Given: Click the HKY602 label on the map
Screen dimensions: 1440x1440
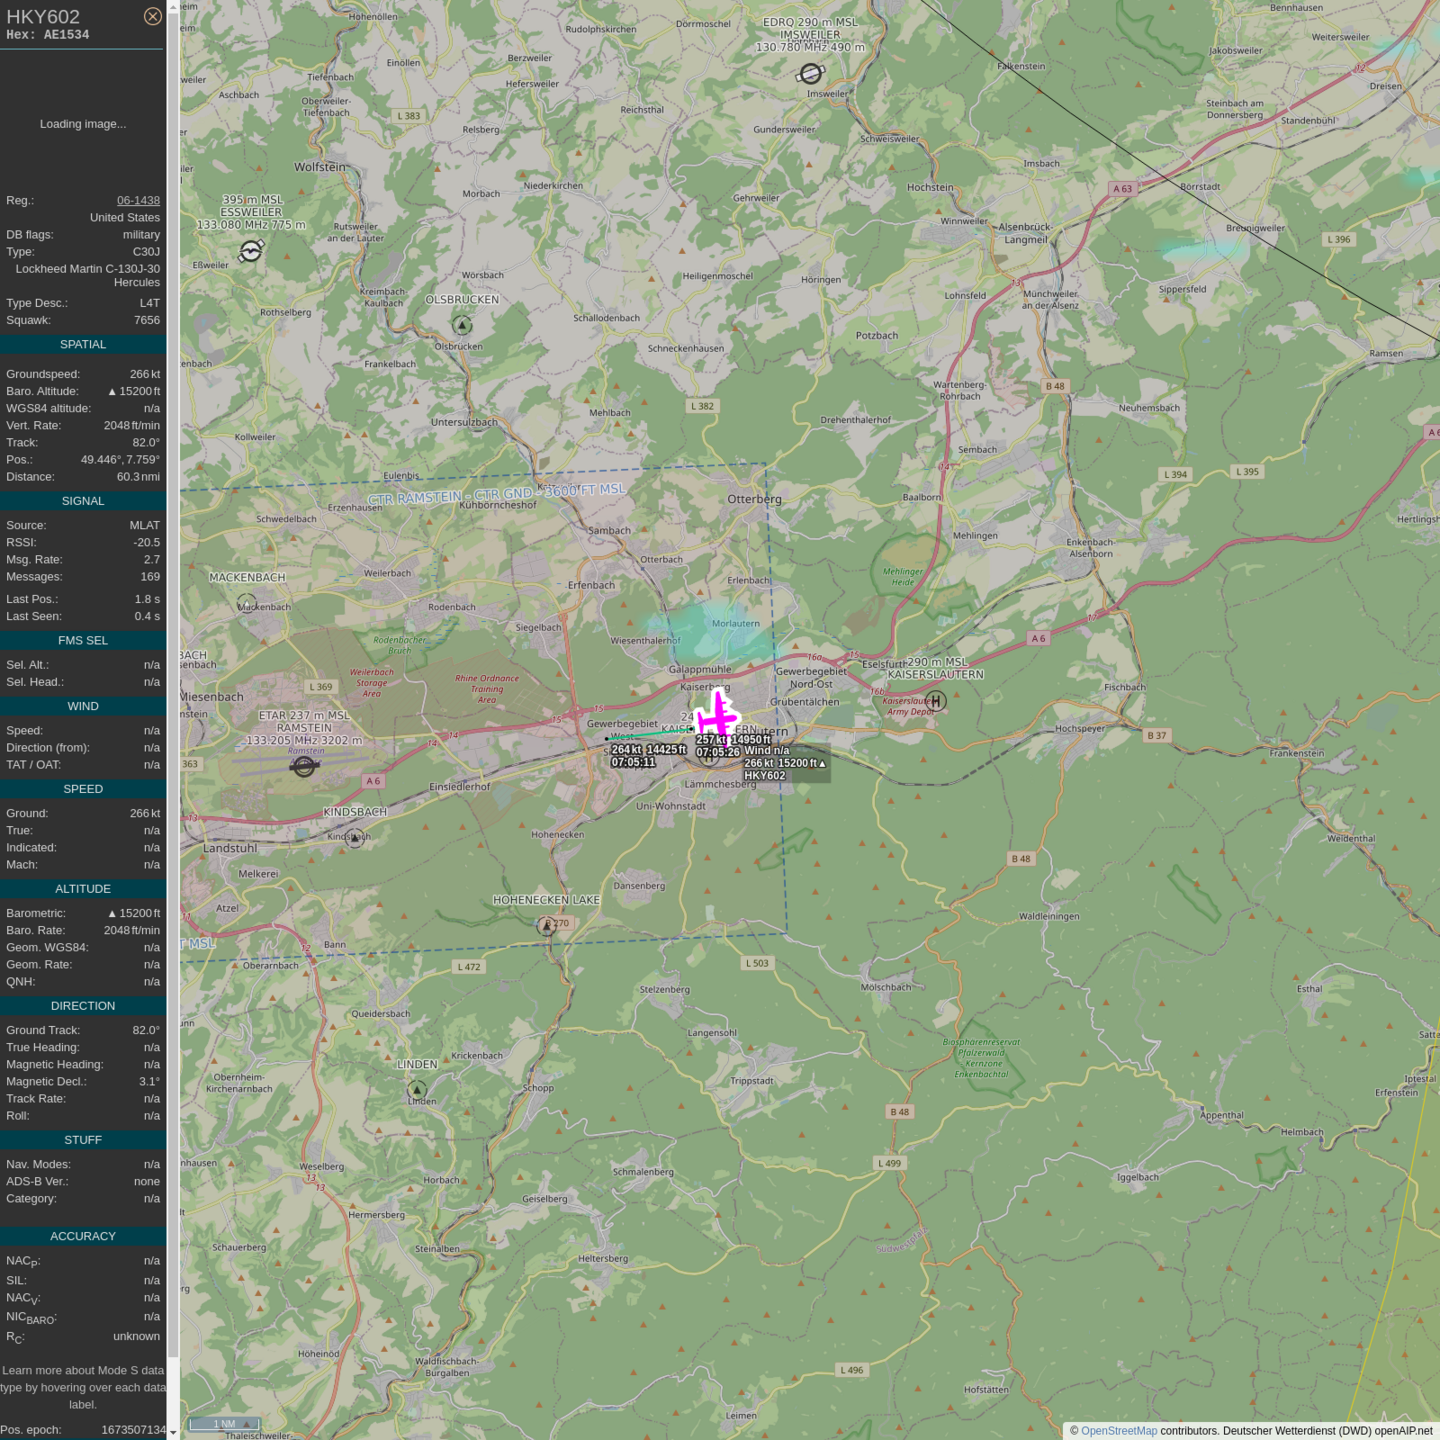Looking at the screenshot, I should [765, 775].
